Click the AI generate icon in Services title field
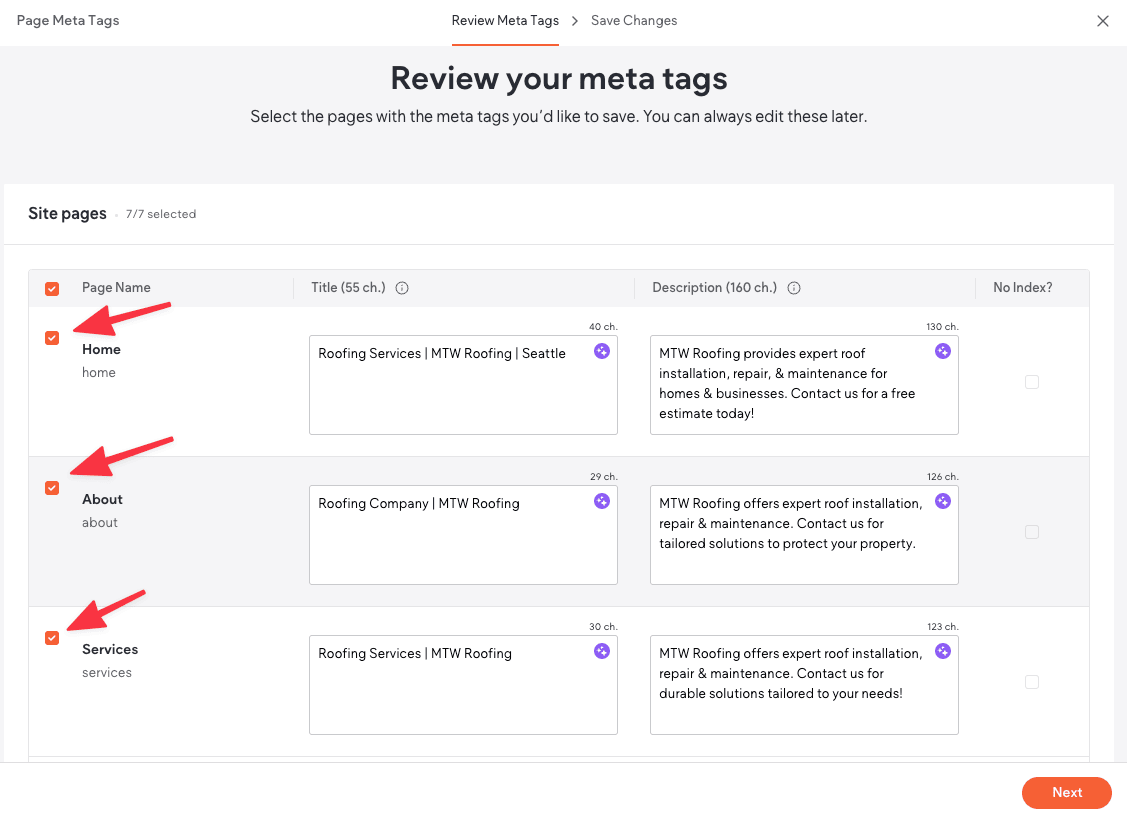The image size is (1127, 821). [x=602, y=651]
